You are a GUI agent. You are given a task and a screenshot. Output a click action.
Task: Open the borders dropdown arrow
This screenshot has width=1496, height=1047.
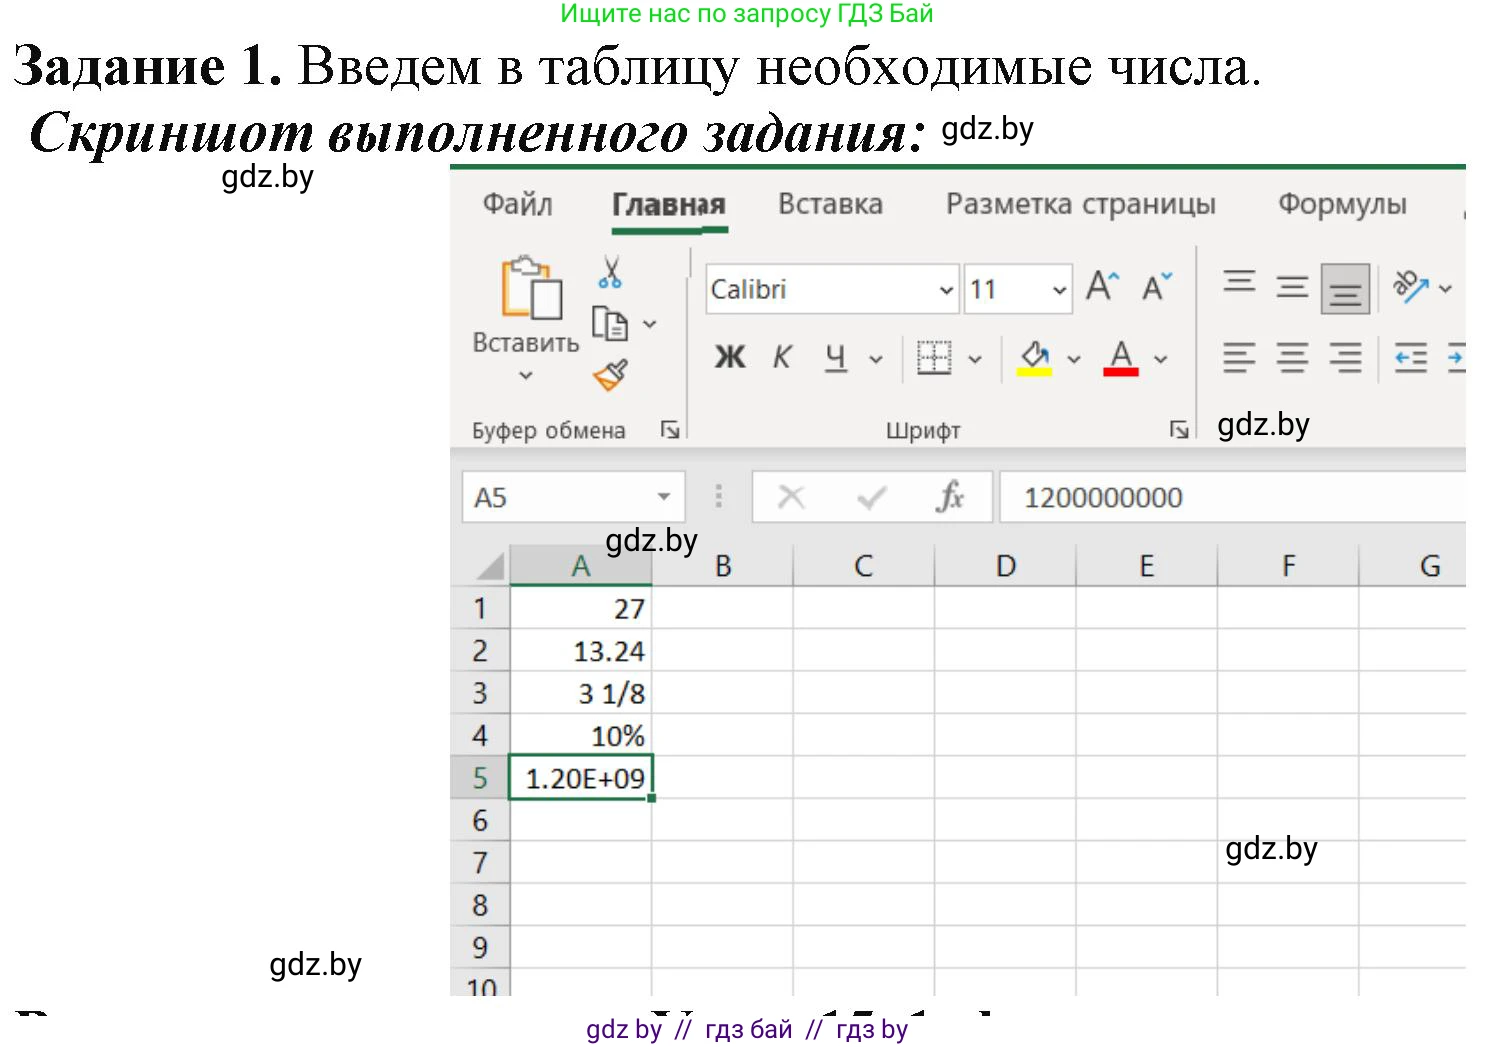pyautogui.click(x=975, y=357)
